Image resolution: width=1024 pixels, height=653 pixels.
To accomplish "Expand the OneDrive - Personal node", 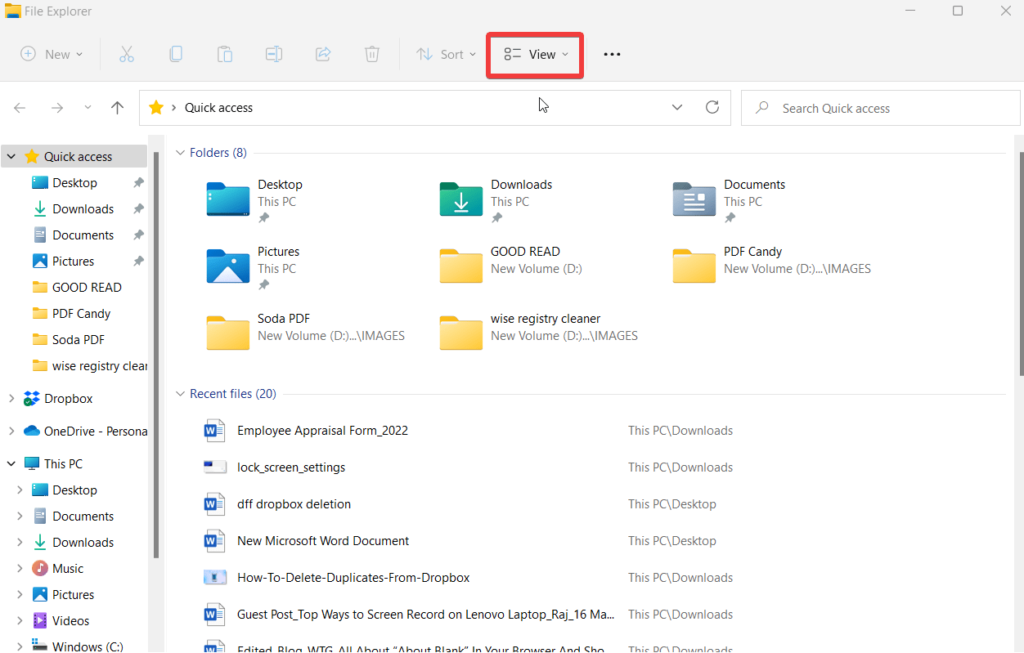I will 11,431.
